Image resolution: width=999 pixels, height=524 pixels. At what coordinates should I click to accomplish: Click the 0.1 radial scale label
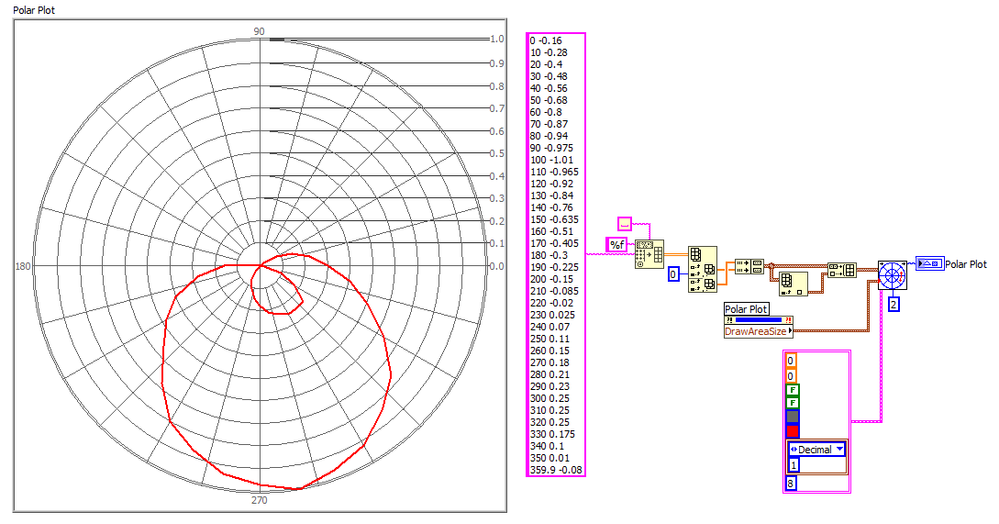[x=497, y=244]
